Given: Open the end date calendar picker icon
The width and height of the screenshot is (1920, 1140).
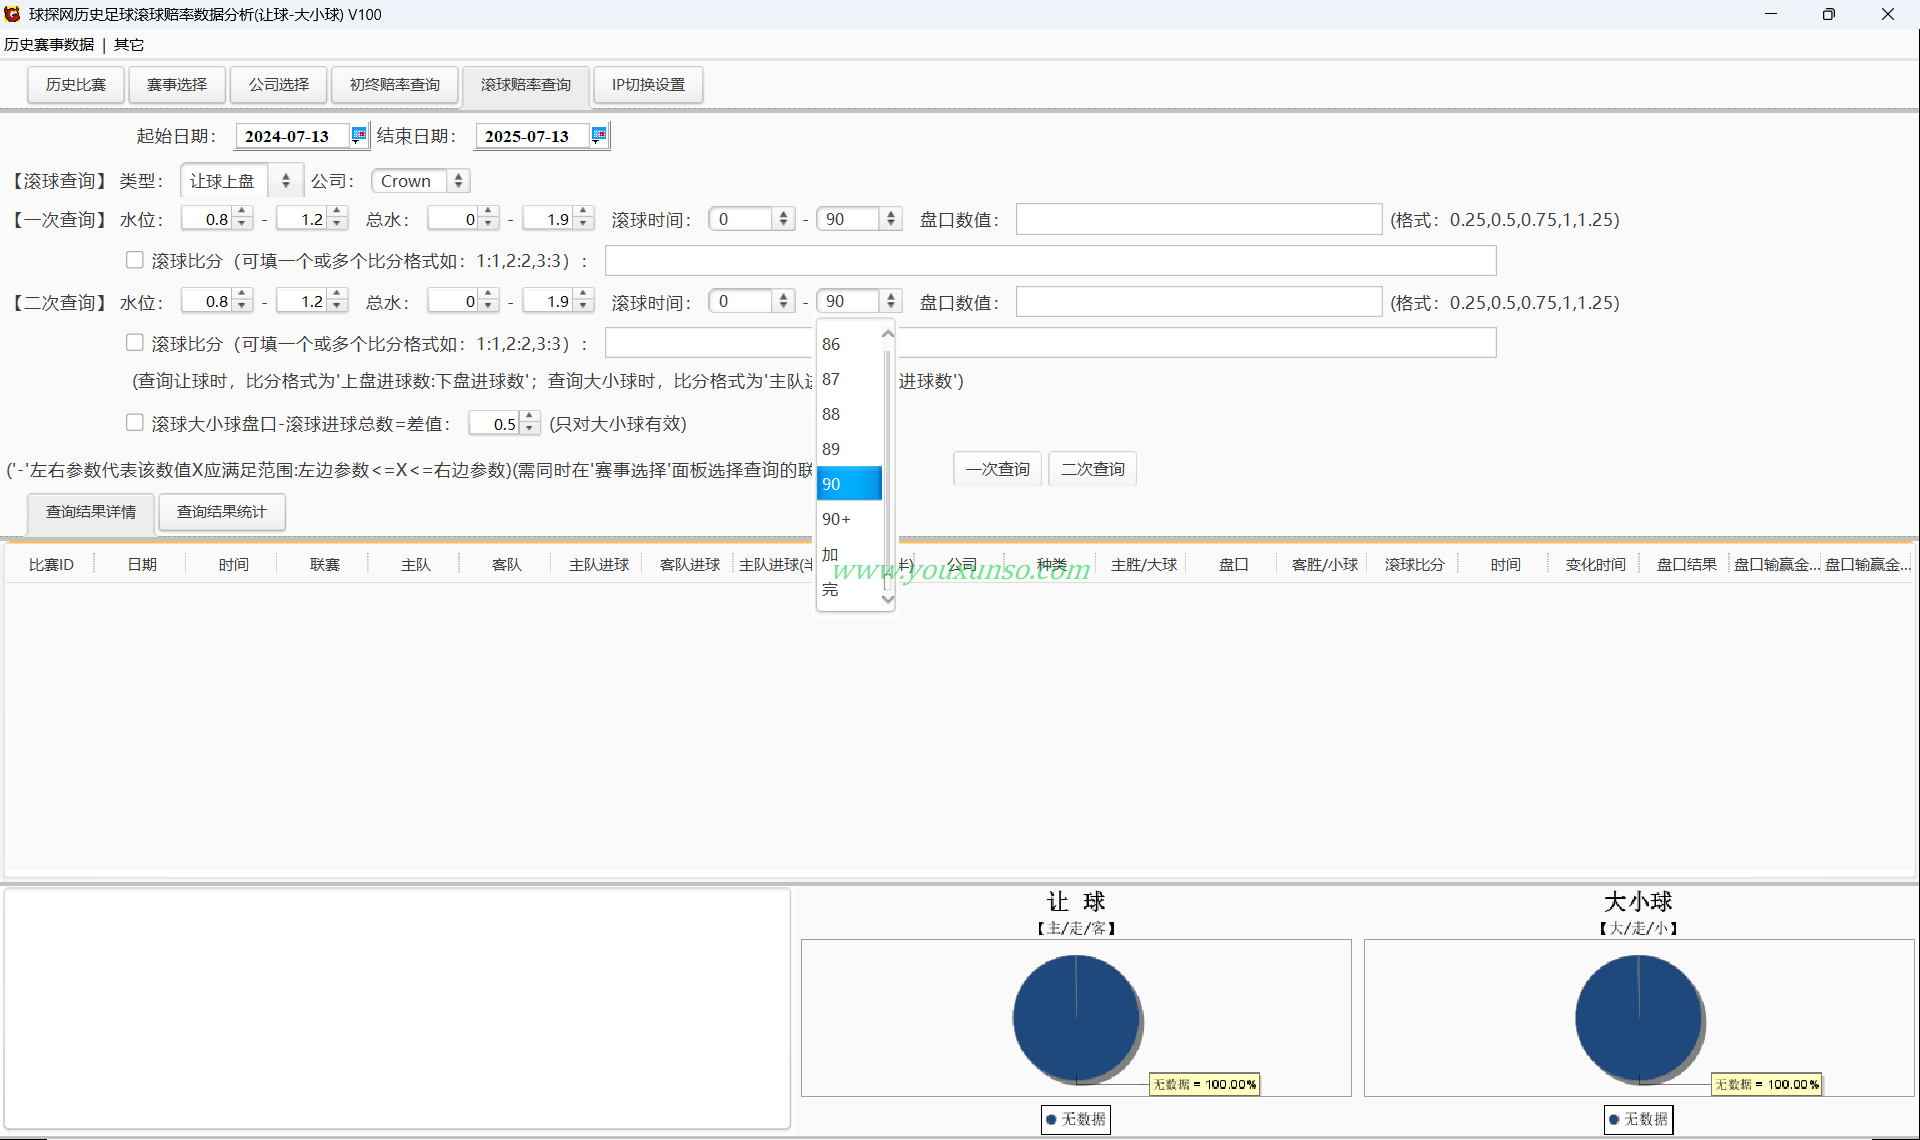Looking at the screenshot, I should coord(598,136).
